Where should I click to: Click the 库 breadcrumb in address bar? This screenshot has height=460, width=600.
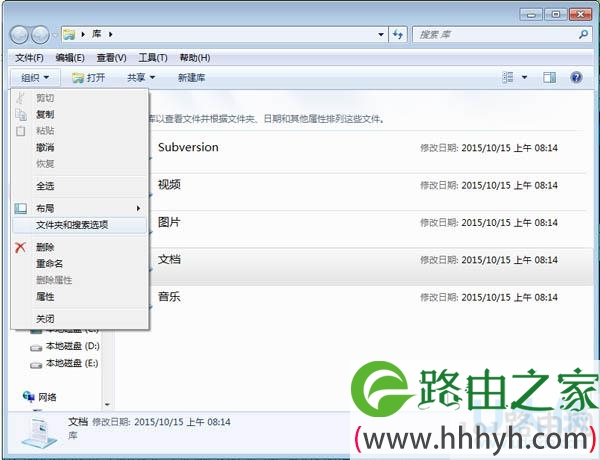pos(96,34)
